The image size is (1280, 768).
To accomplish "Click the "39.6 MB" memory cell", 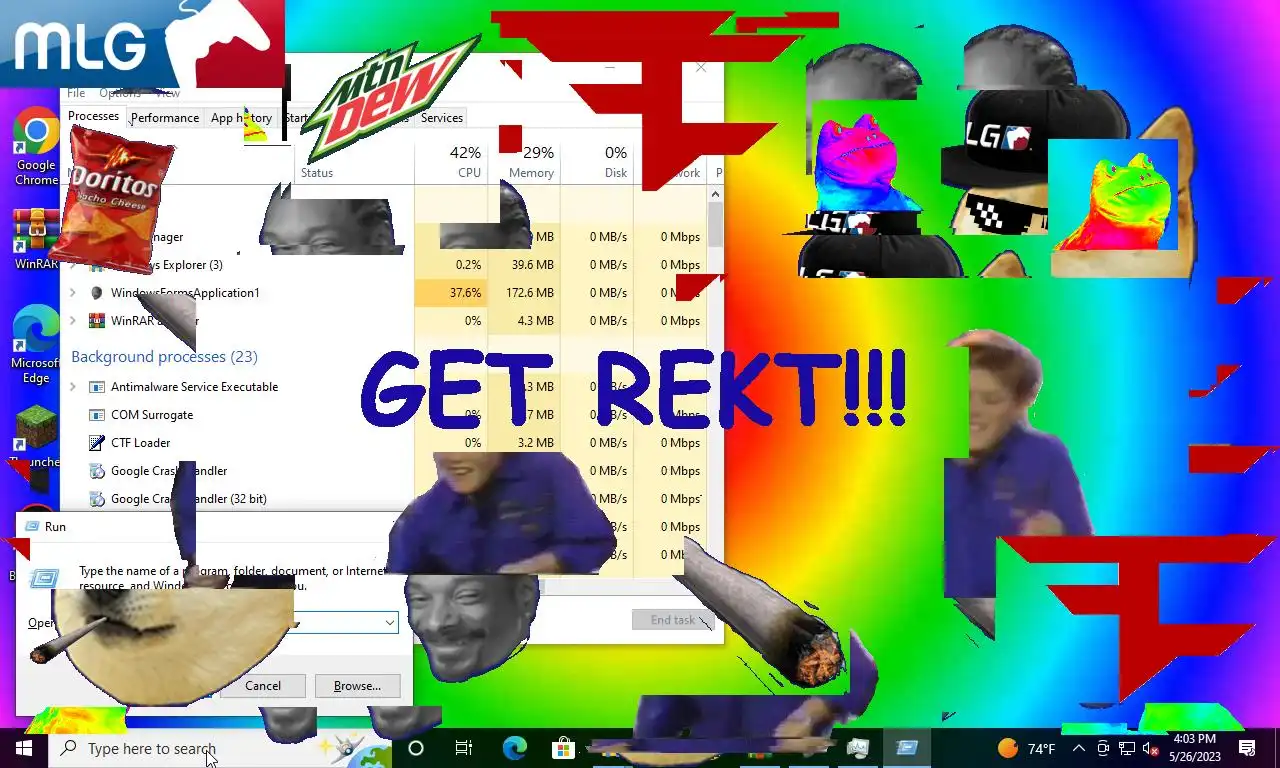I will [524, 265].
